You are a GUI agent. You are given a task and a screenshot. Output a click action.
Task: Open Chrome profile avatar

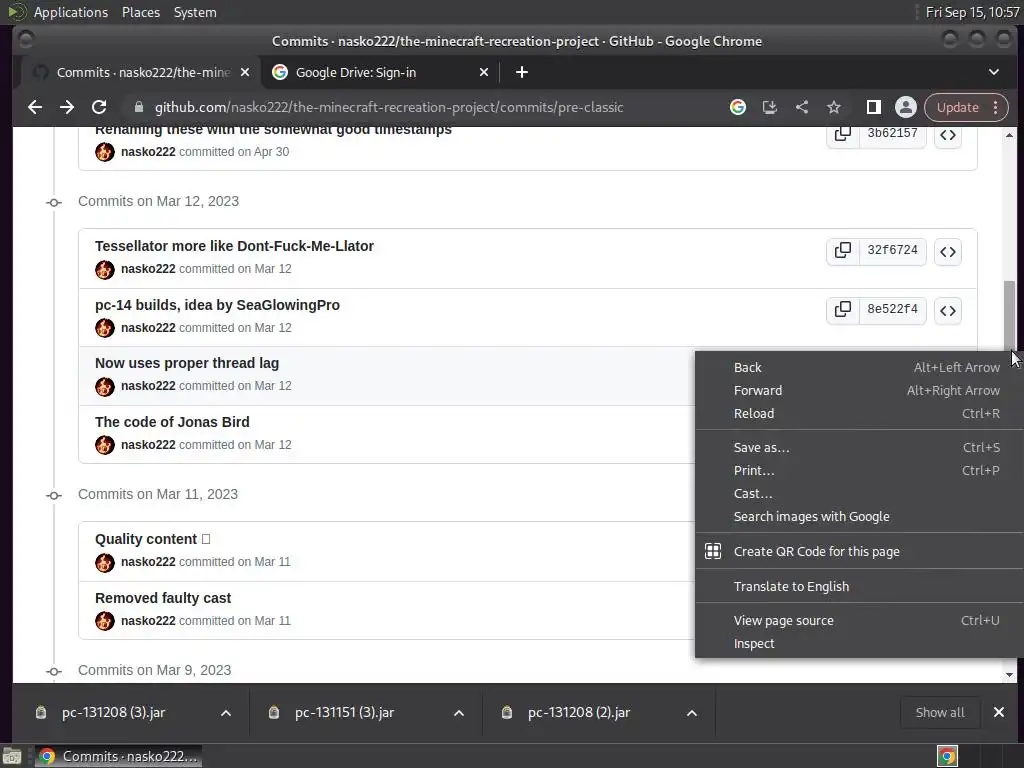pyautogui.click(x=906, y=107)
